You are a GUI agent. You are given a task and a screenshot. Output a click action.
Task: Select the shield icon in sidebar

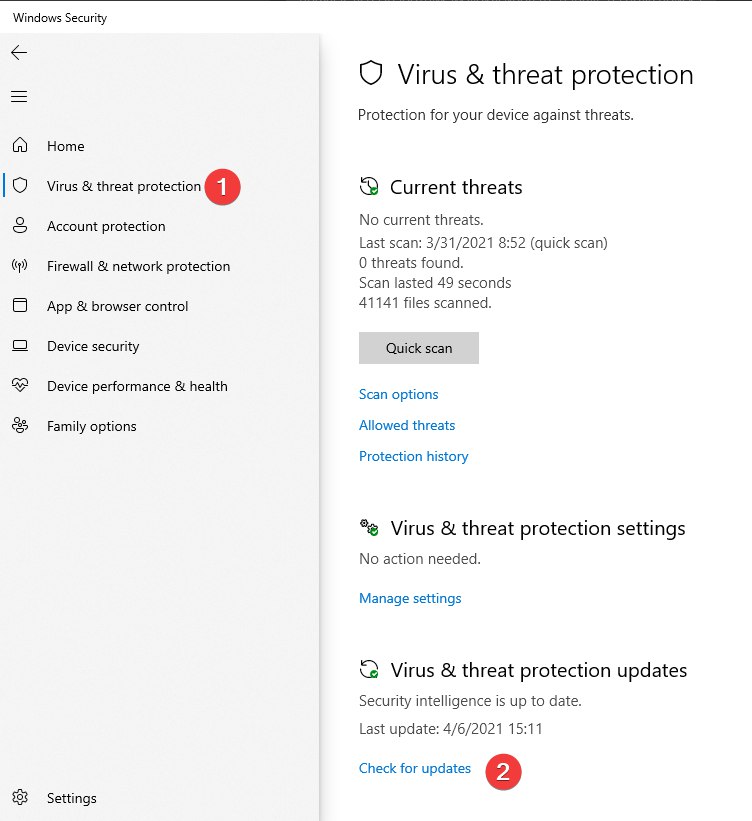(20, 185)
